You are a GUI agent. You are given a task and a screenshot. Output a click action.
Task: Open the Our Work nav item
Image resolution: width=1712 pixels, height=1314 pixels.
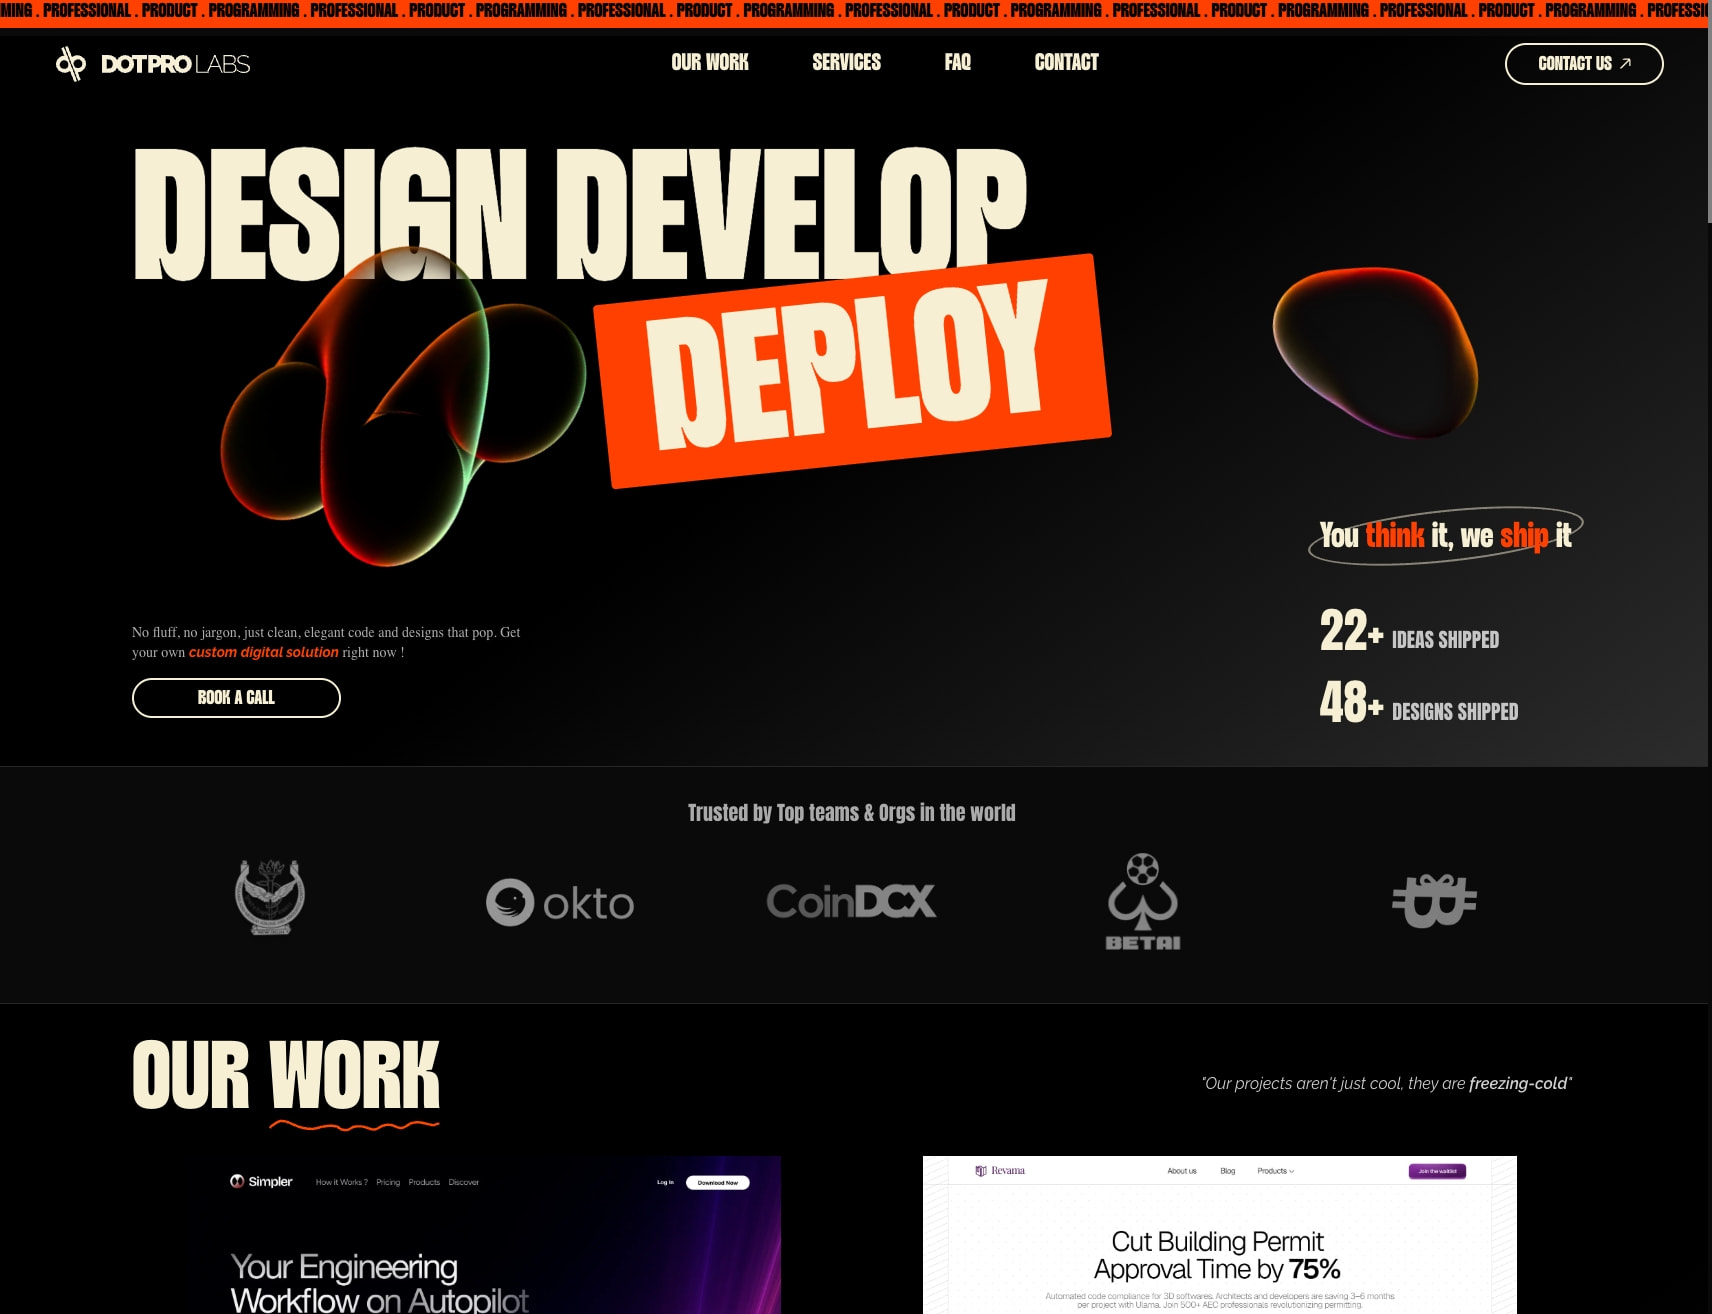[710, 62]
